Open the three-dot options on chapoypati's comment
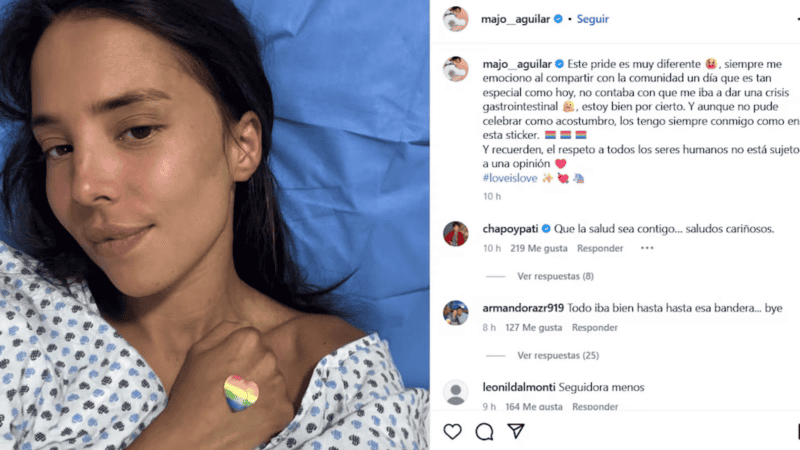 tap(647, 248)
